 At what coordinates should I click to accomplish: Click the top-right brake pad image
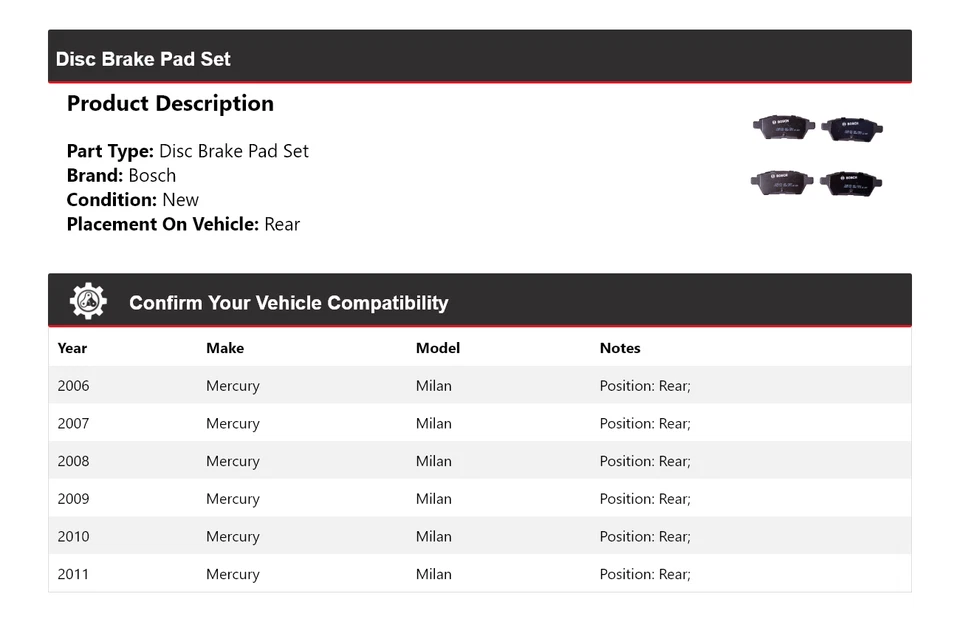pos(851,129)
